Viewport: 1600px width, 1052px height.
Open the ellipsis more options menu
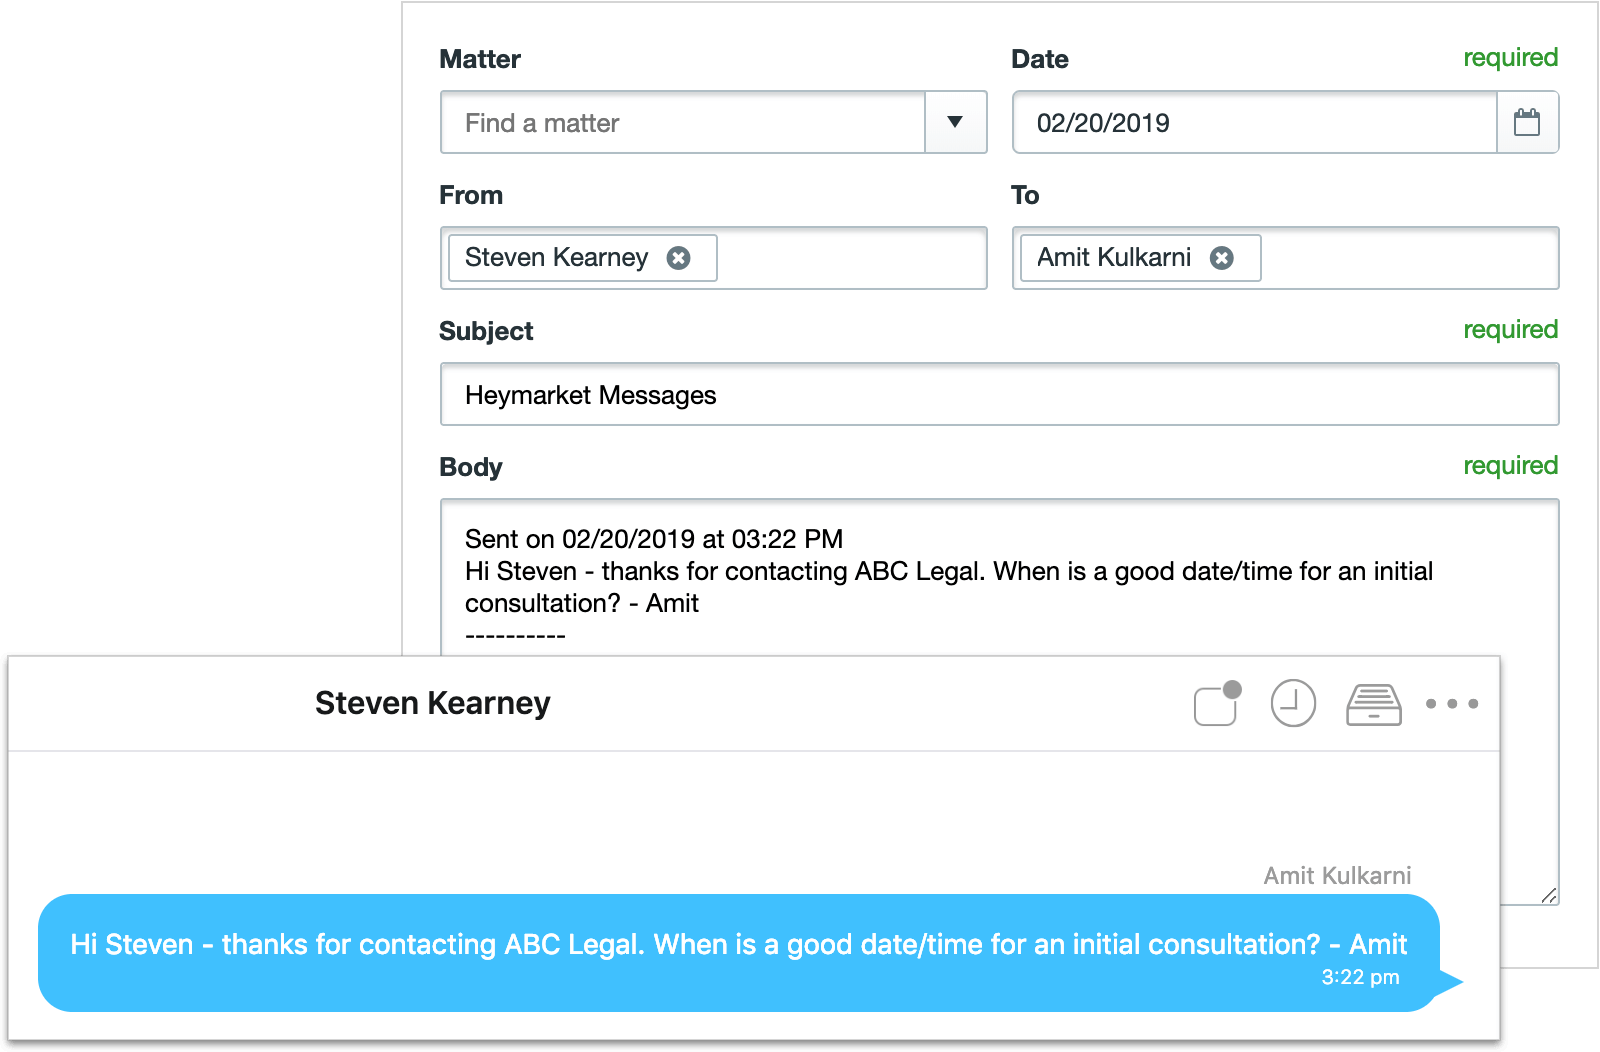point(1452,703)
